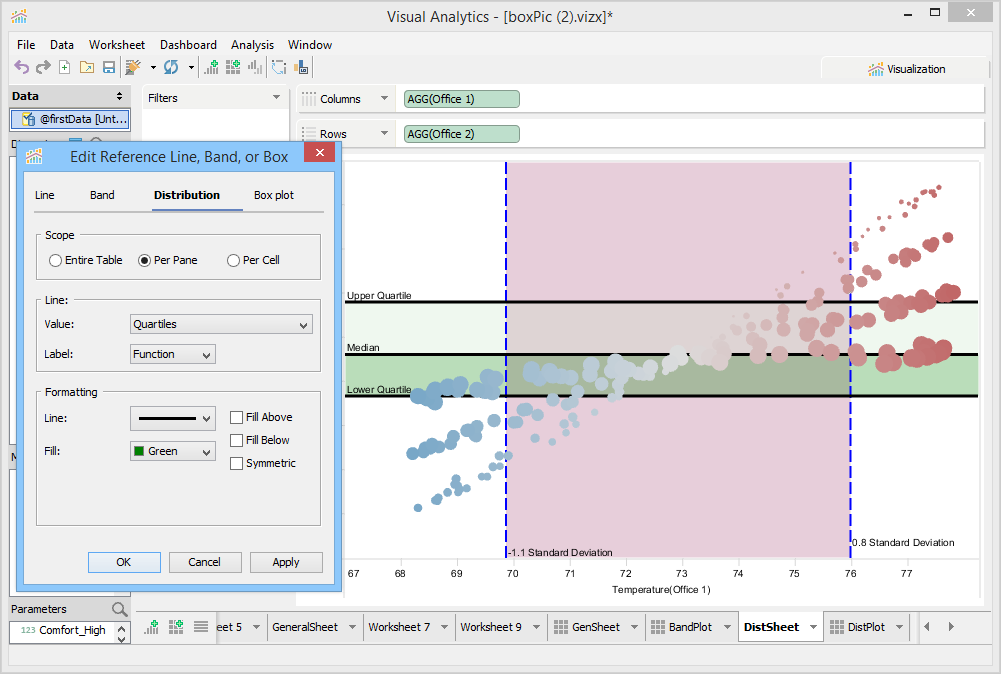Enable the Fill Above checkbox
Viewport: 1001px width, 674px height.
(x=236, y=417)
